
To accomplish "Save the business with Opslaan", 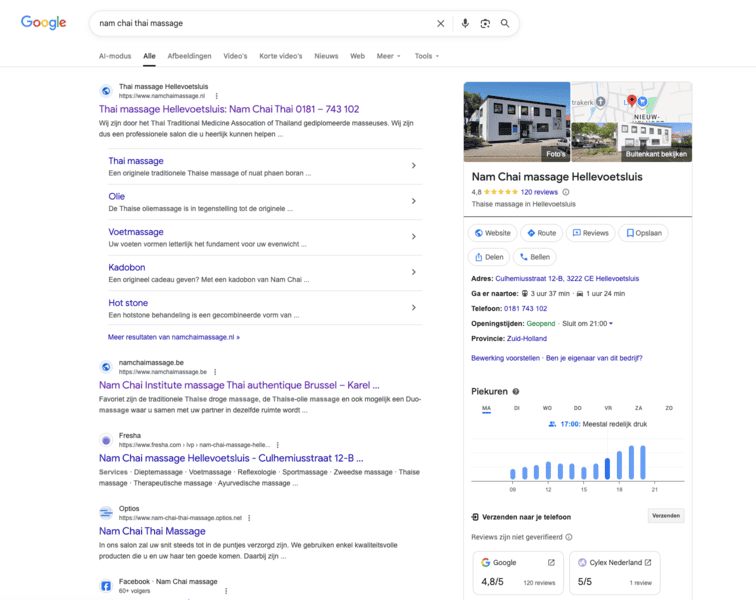I will click(x=644, y=233).
